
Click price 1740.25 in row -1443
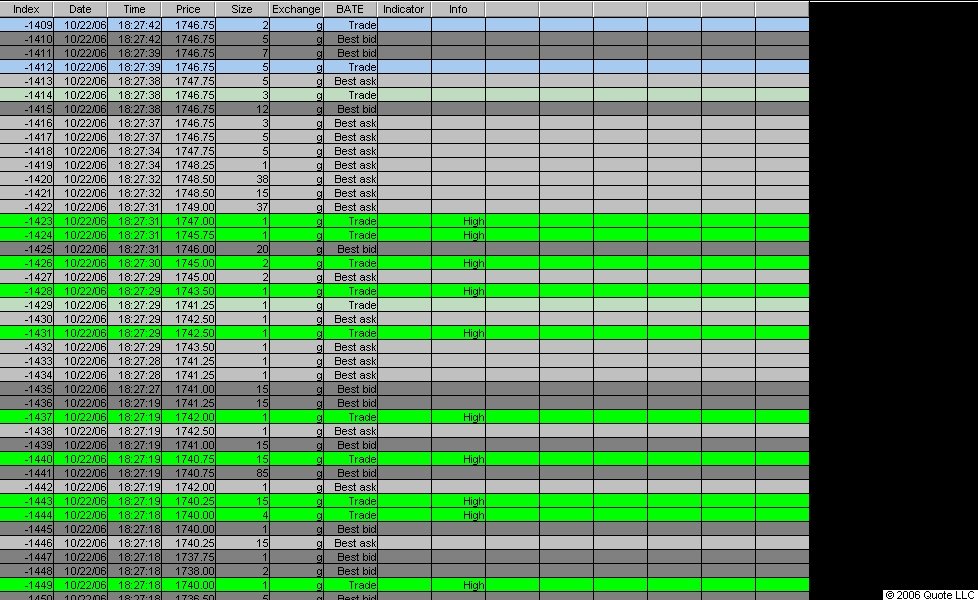coord(188,501)
